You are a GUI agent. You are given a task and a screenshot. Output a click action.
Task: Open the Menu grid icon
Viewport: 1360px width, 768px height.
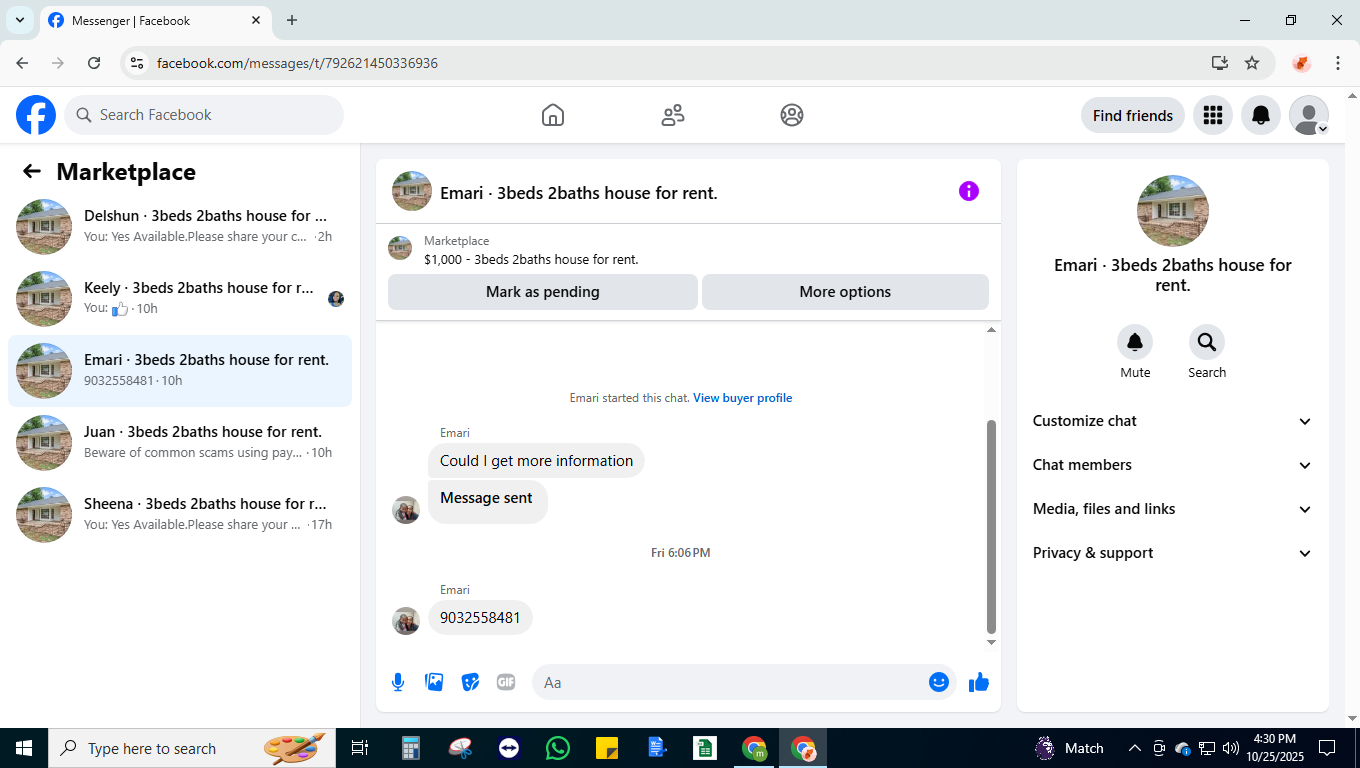(1213, 115)
